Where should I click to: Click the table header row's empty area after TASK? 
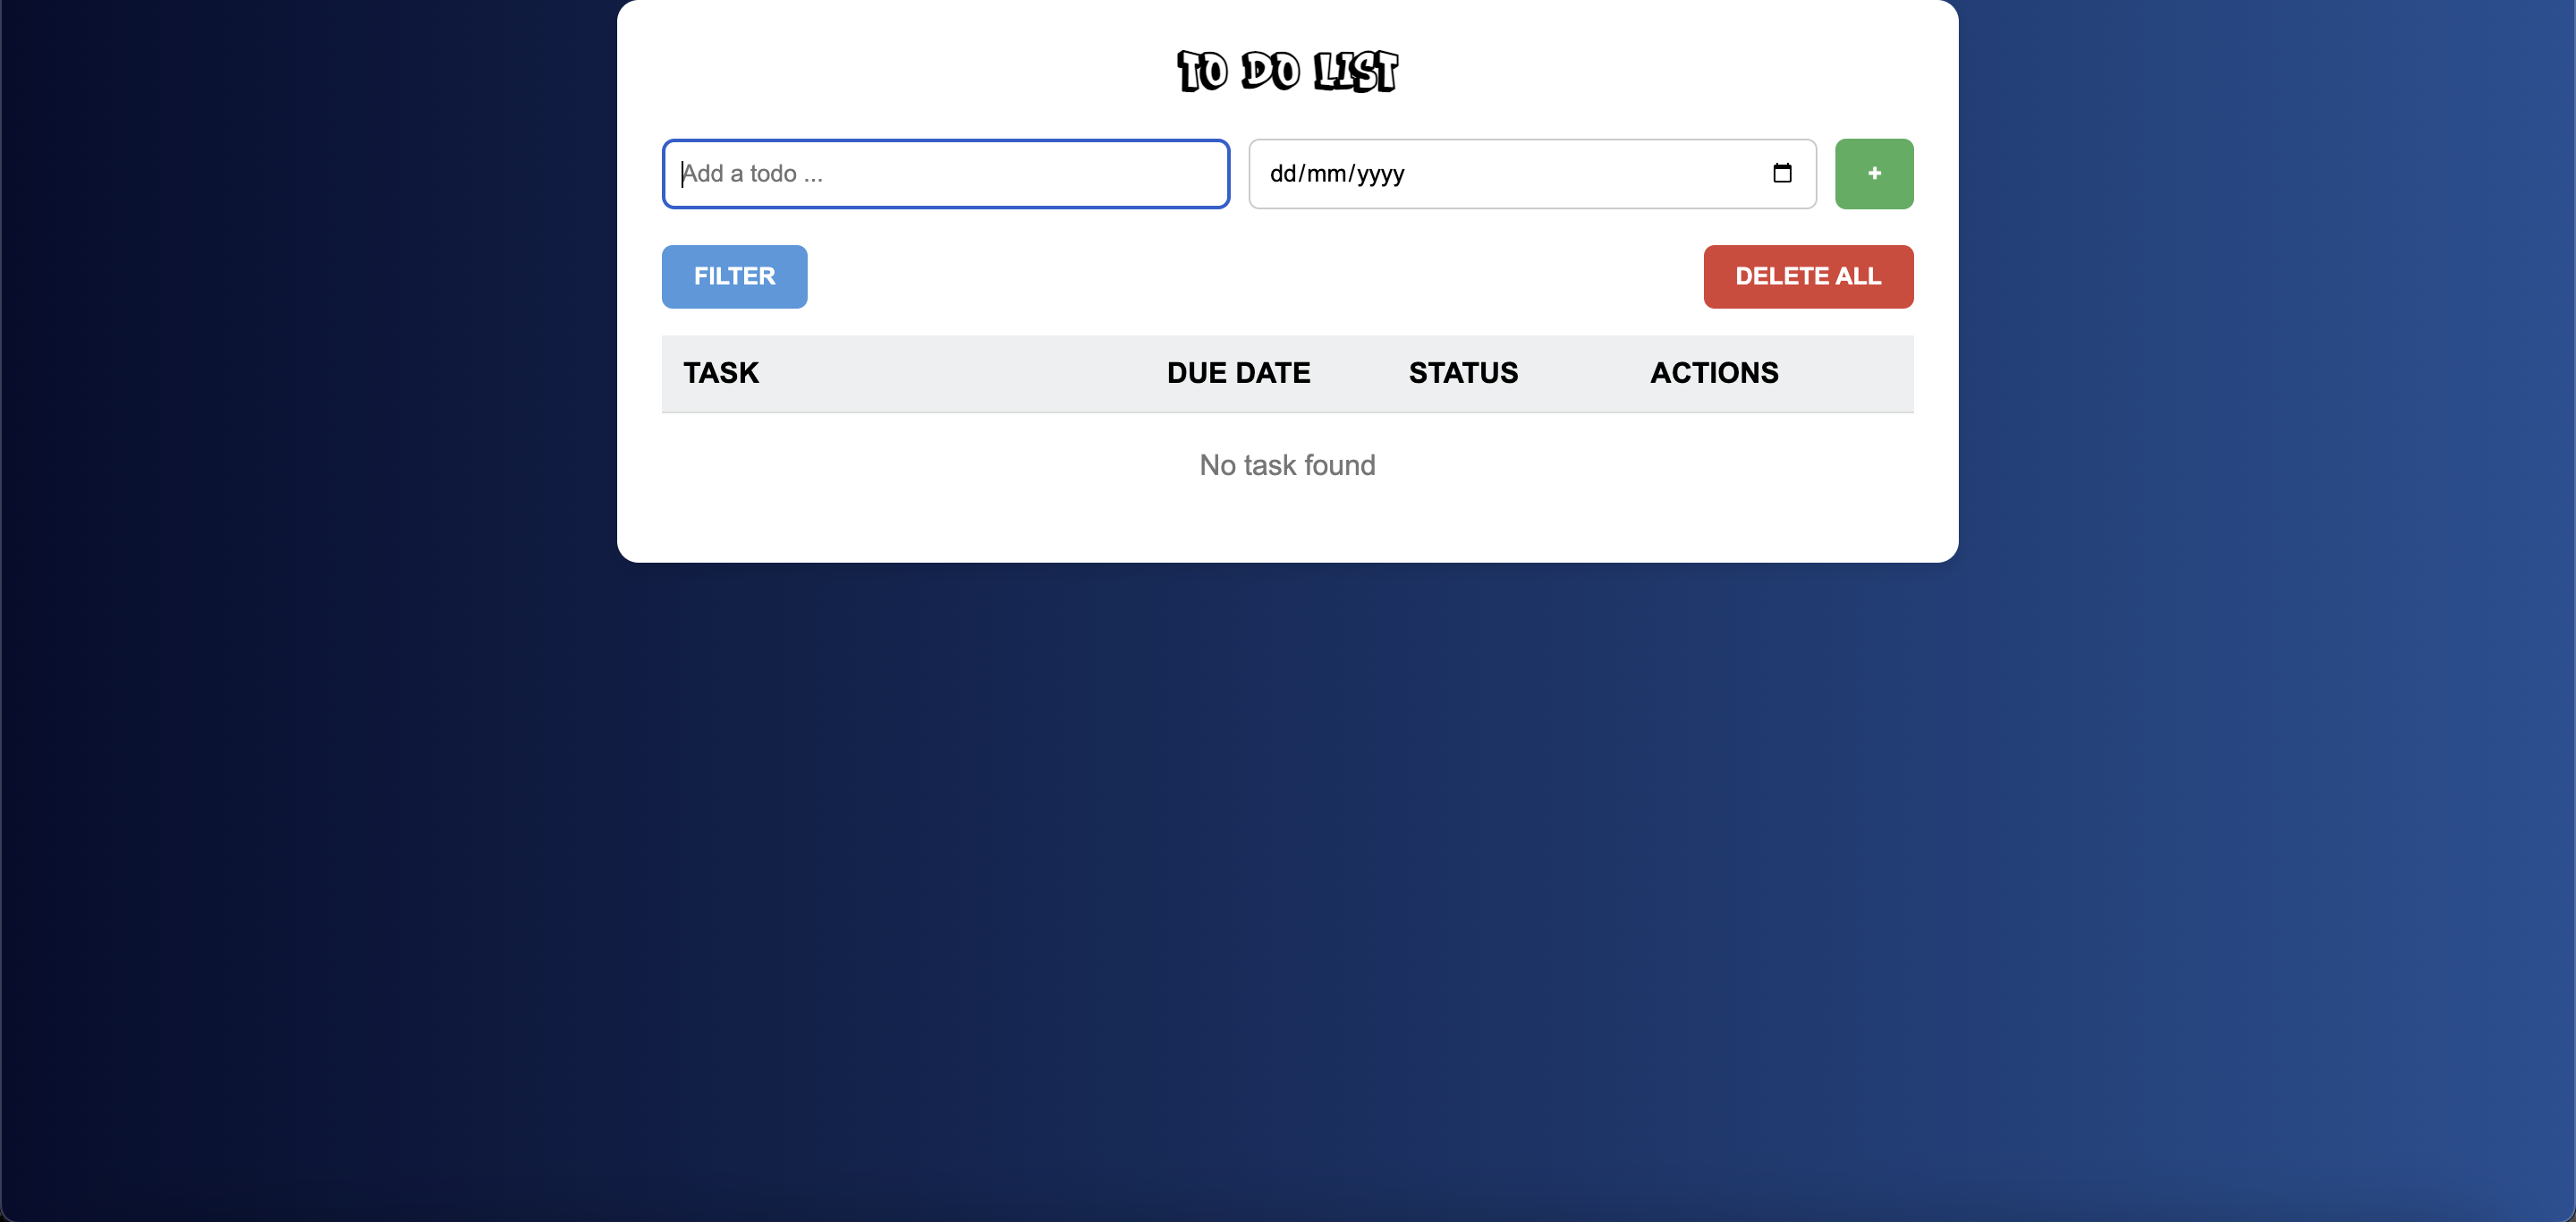tap(960, 373)
